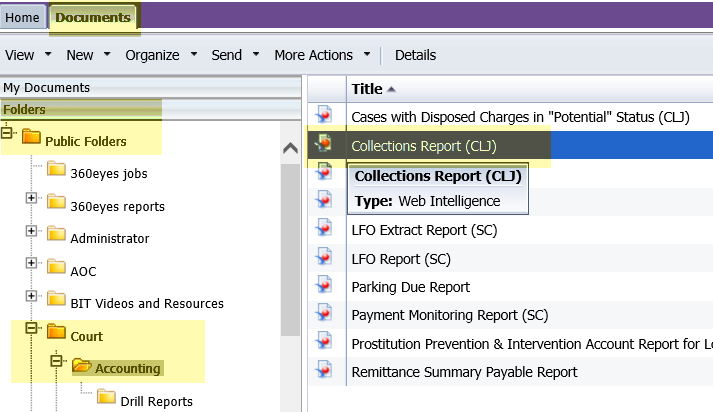Select BIT Videos and Resources label
This screenshot has height=412, width=713.
[x=147, y=303]
